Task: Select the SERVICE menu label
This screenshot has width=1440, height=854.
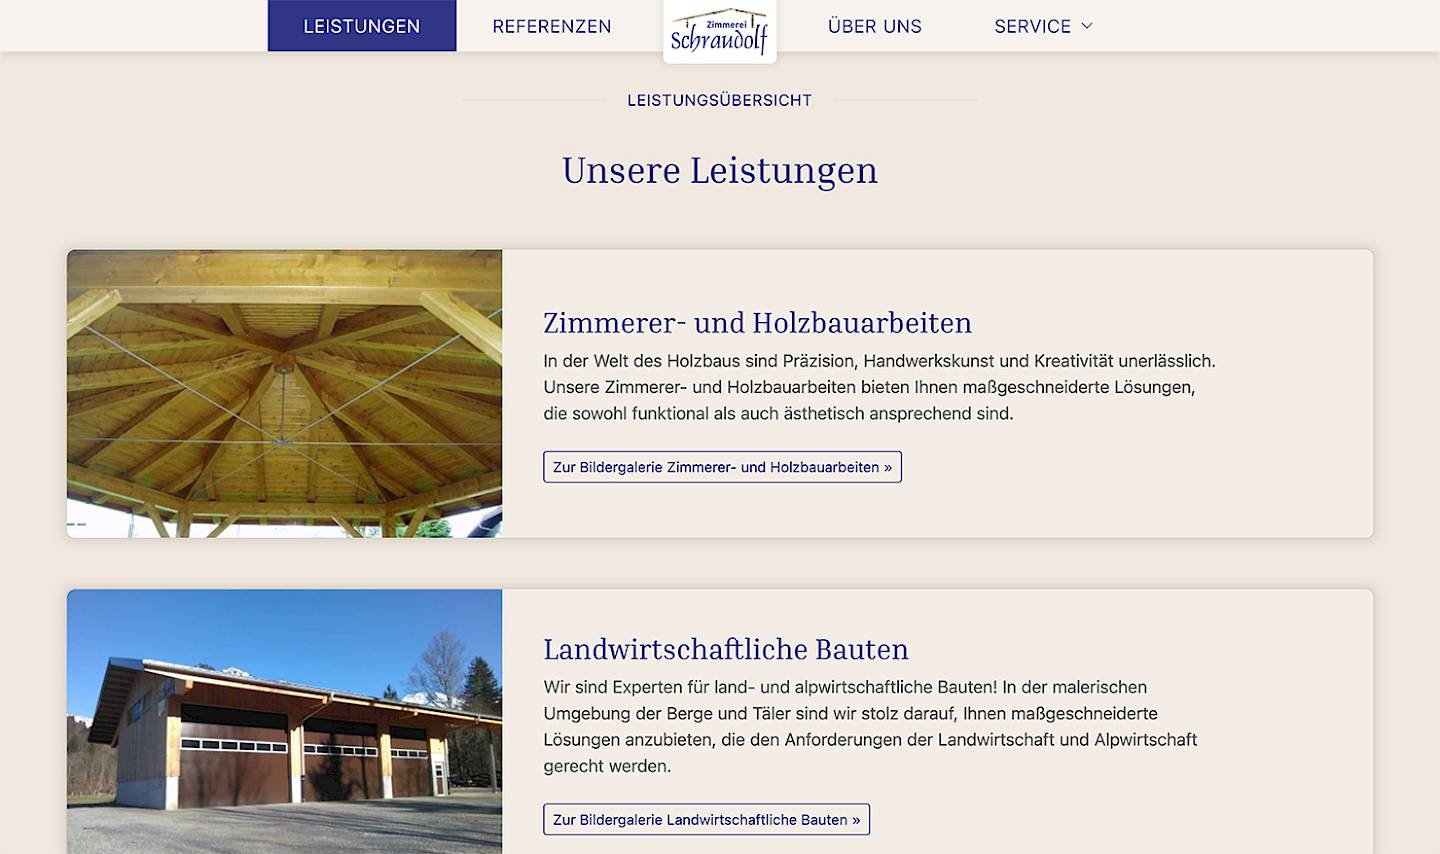Action: (x=1031, y=26)
